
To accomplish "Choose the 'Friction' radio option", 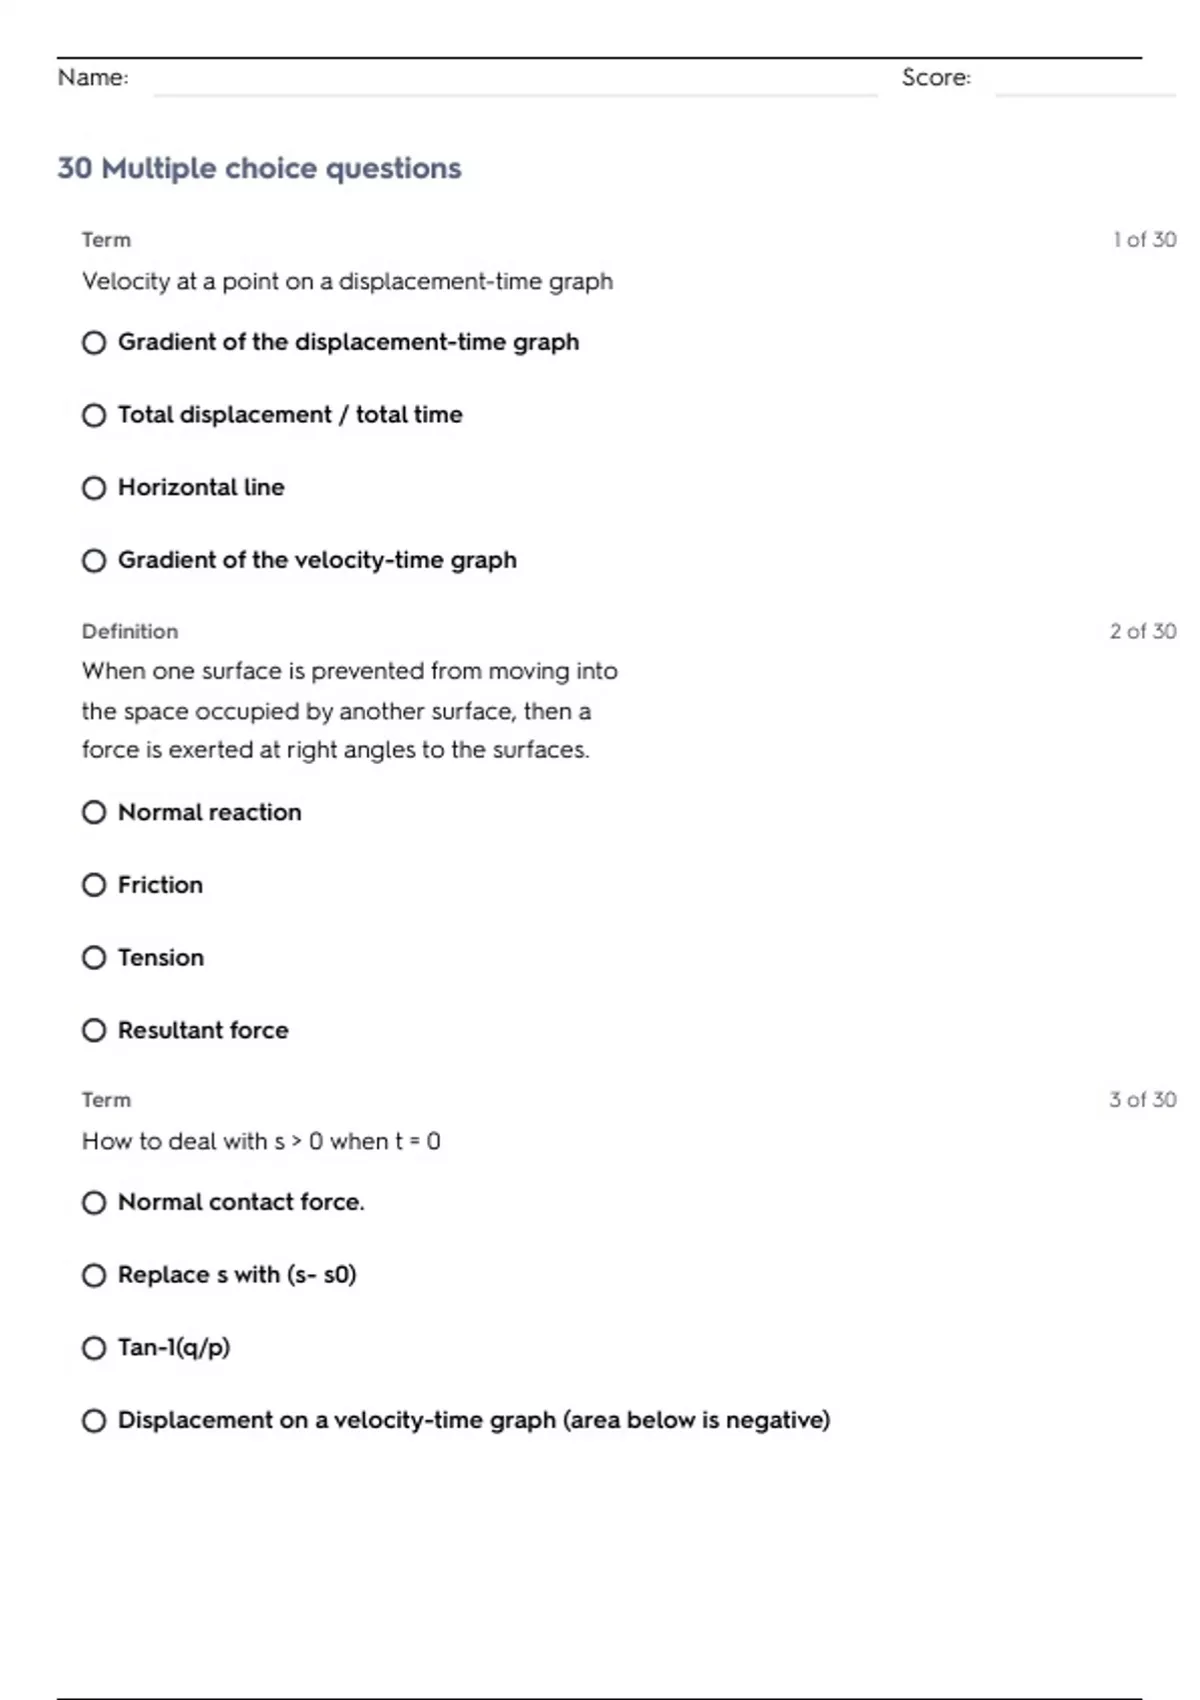I will [94, 885].
